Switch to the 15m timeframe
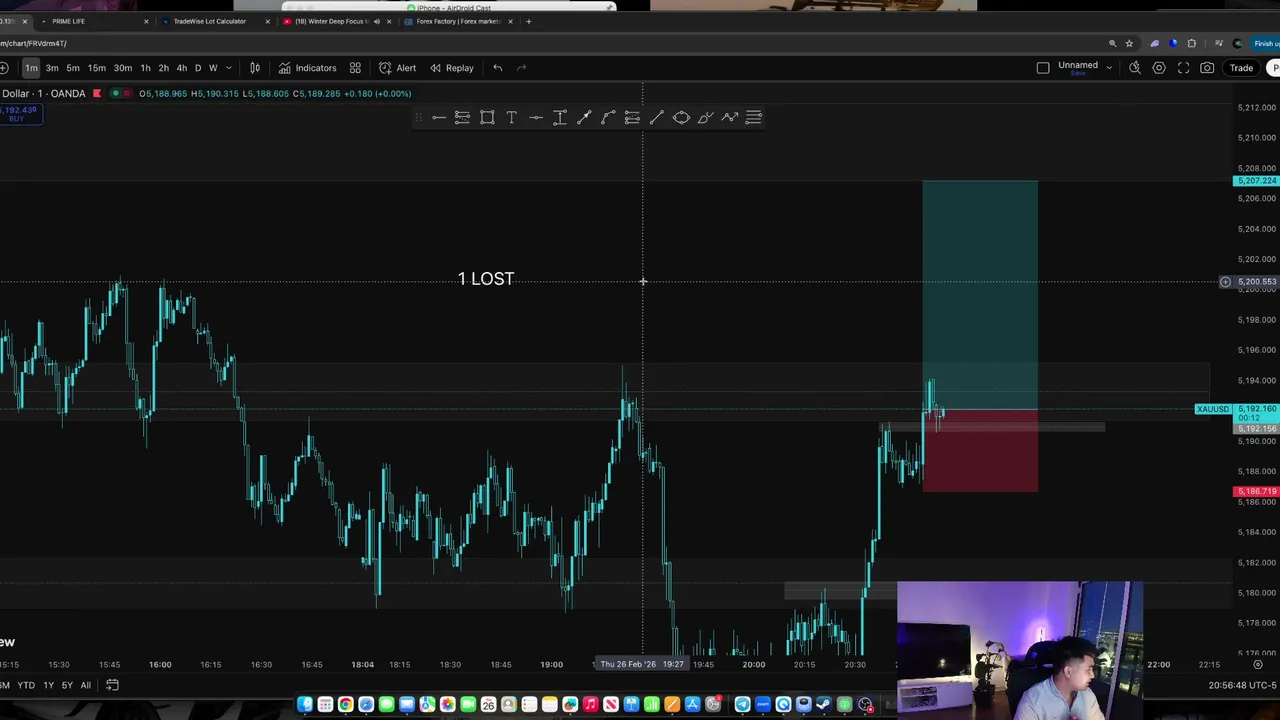This screenshot has height=720, width=1280. coord(97,68)
